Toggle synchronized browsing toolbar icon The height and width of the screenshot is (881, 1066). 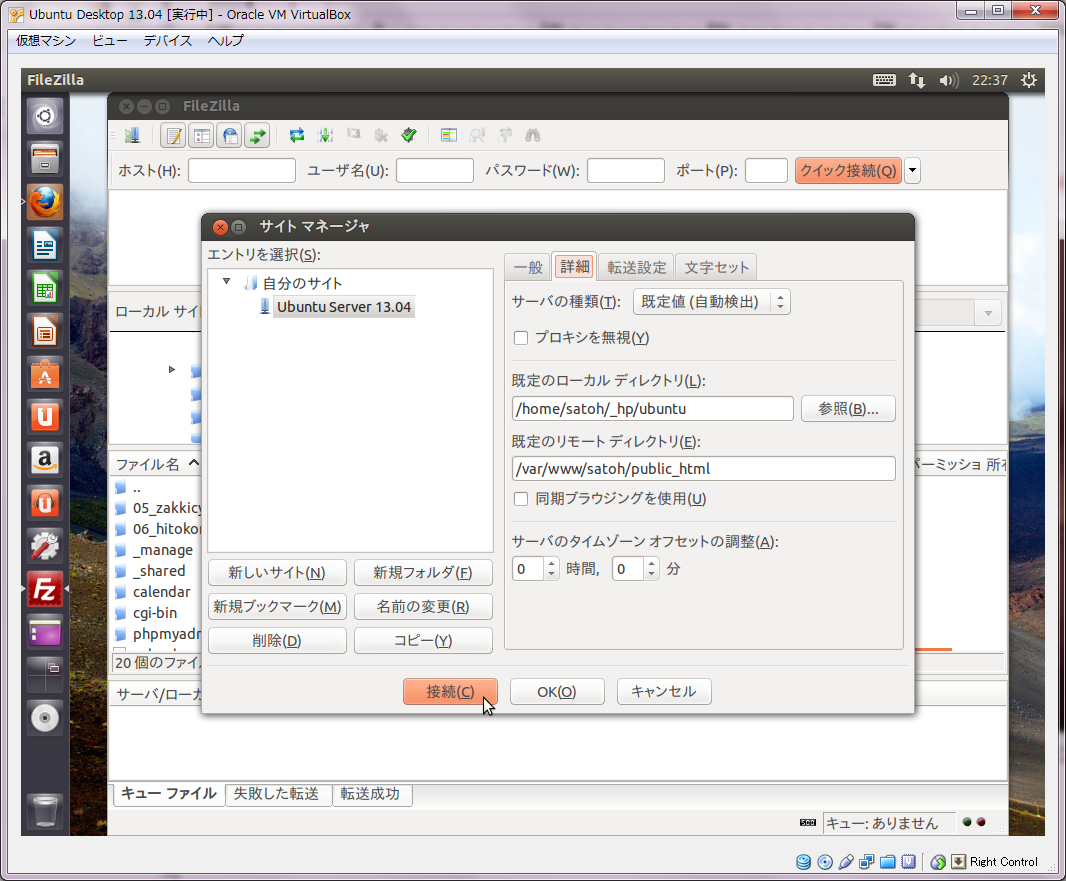505,135
